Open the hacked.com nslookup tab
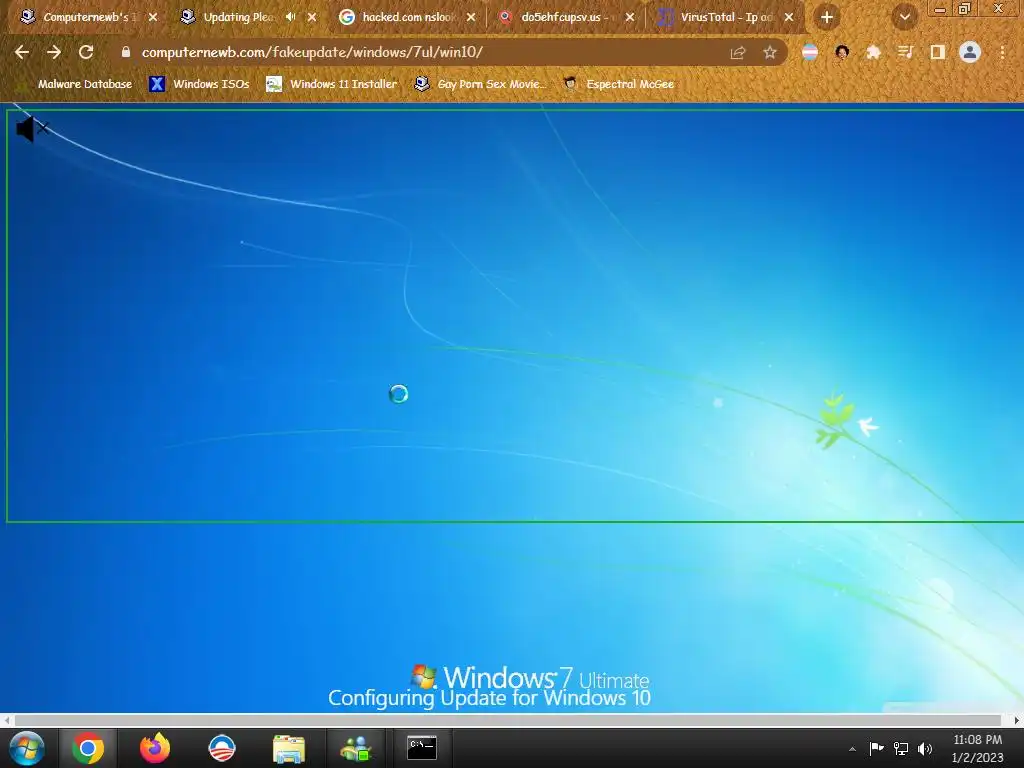1024x768 pixels. point(409,17)
